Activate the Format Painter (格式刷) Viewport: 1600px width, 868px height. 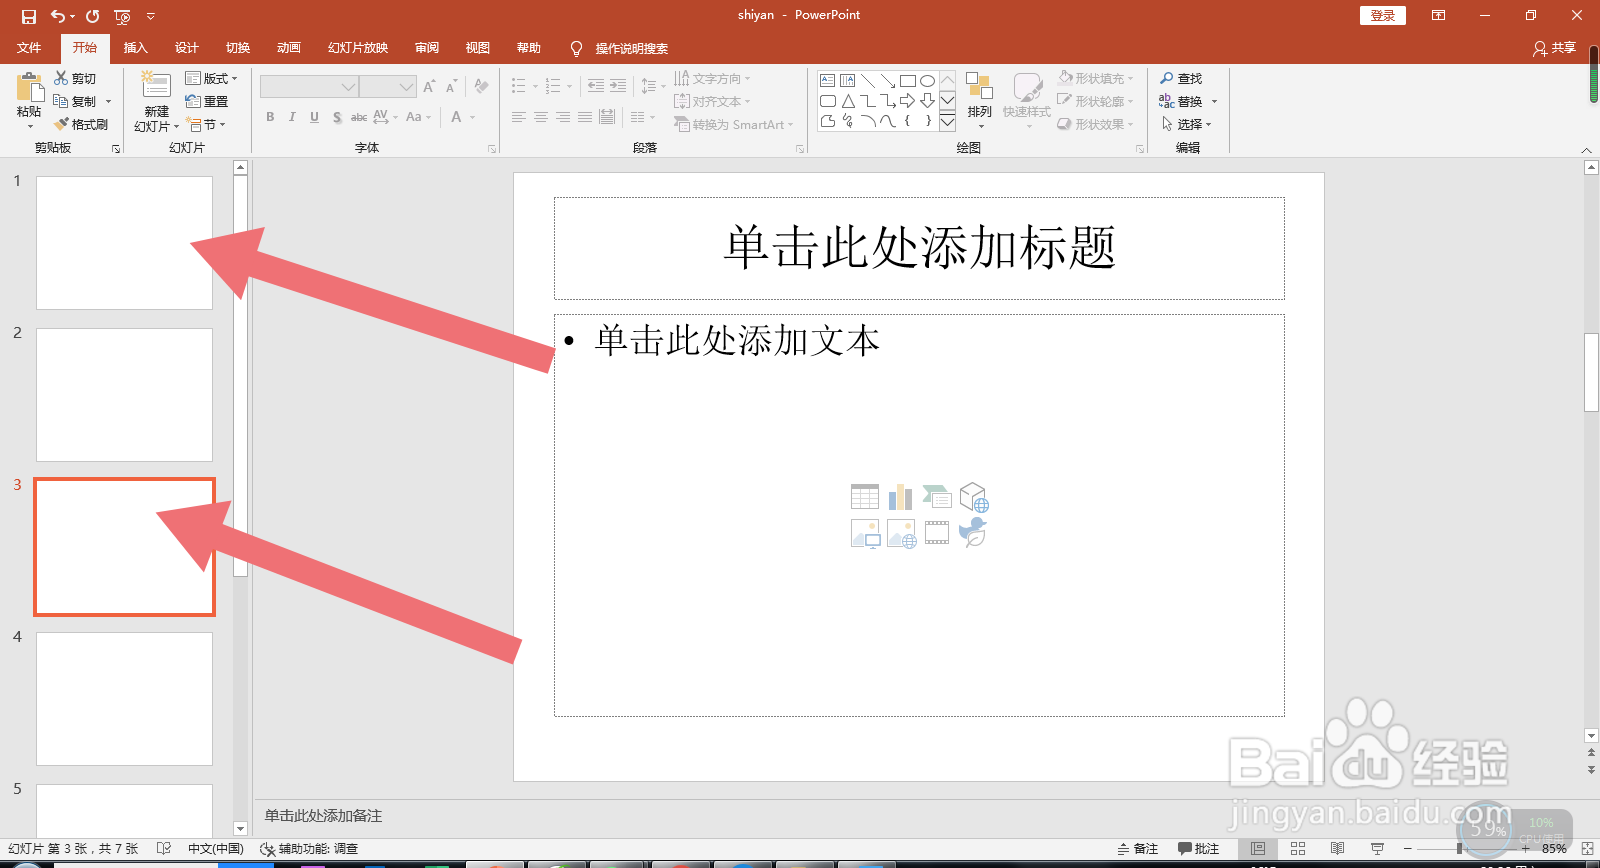click(x=81, y=124)
